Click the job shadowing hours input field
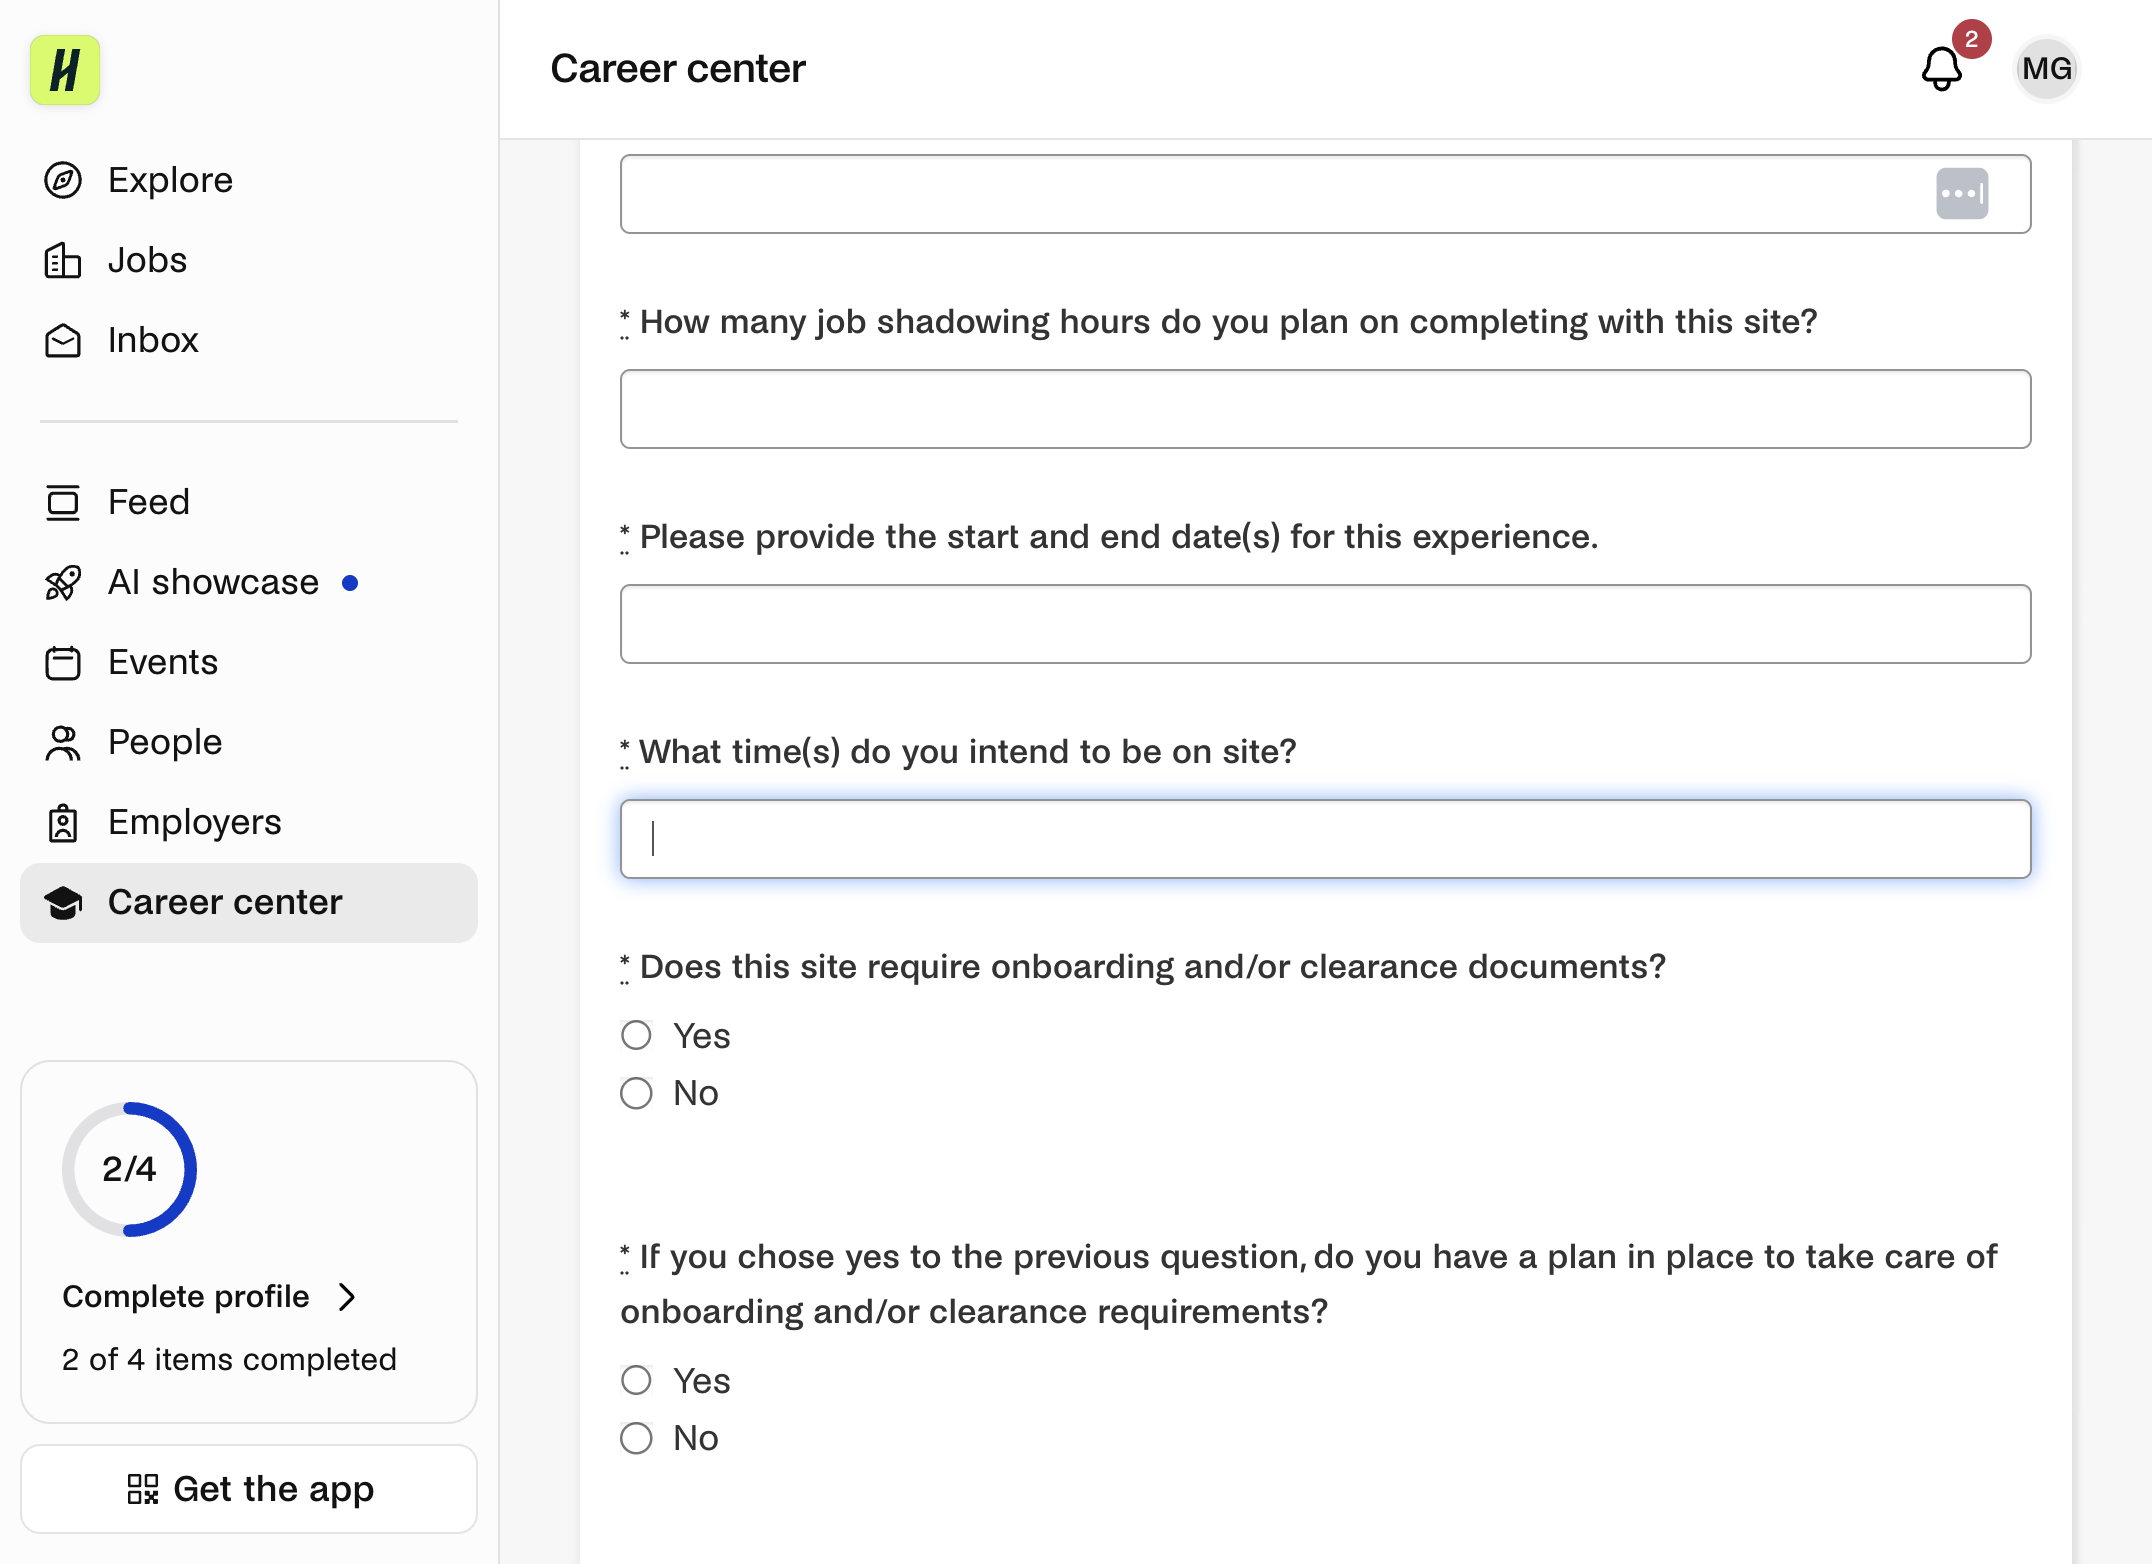2152x1564 pixels. coord(1325,409)
